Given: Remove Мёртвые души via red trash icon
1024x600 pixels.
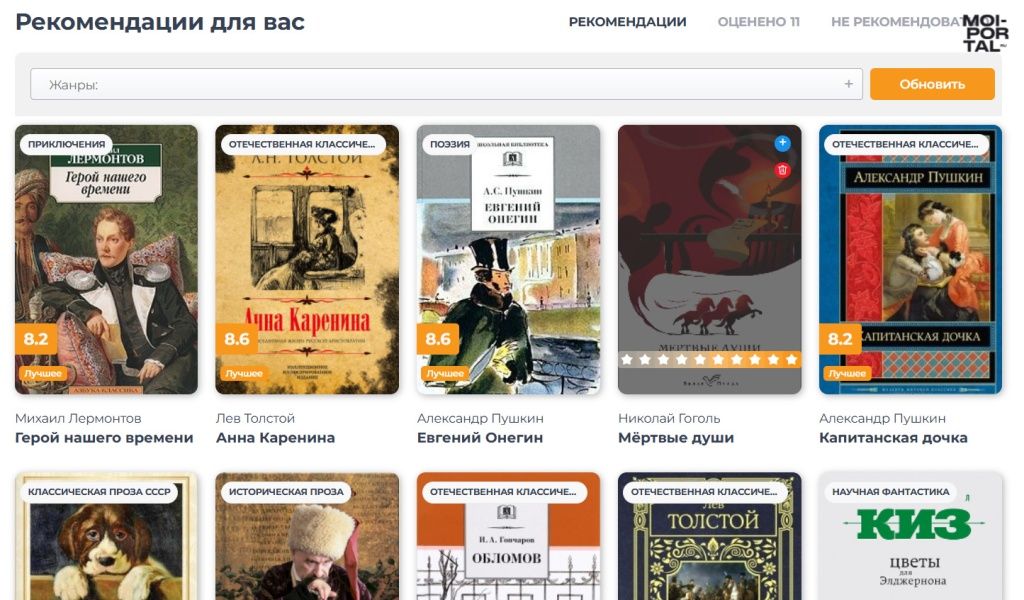Looking at the screenshot, I should 782,170.
